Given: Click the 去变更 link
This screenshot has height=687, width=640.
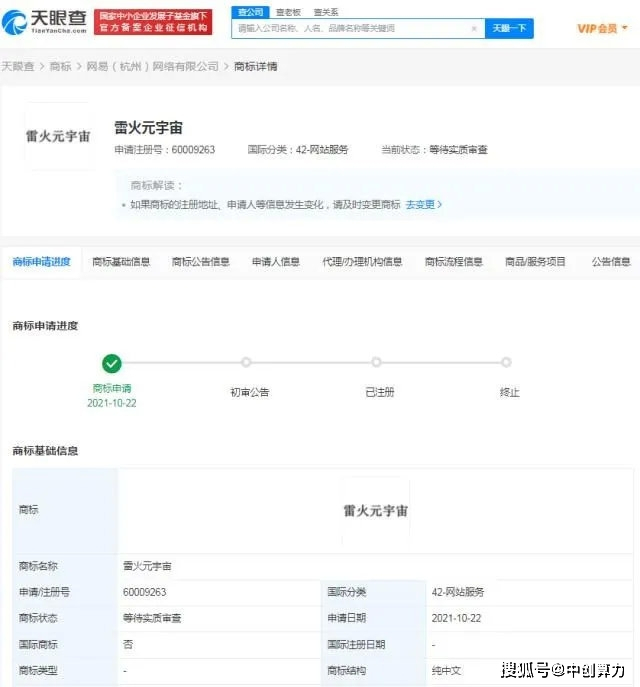Looking at the screenshot, I should click(x=424, y=205).
